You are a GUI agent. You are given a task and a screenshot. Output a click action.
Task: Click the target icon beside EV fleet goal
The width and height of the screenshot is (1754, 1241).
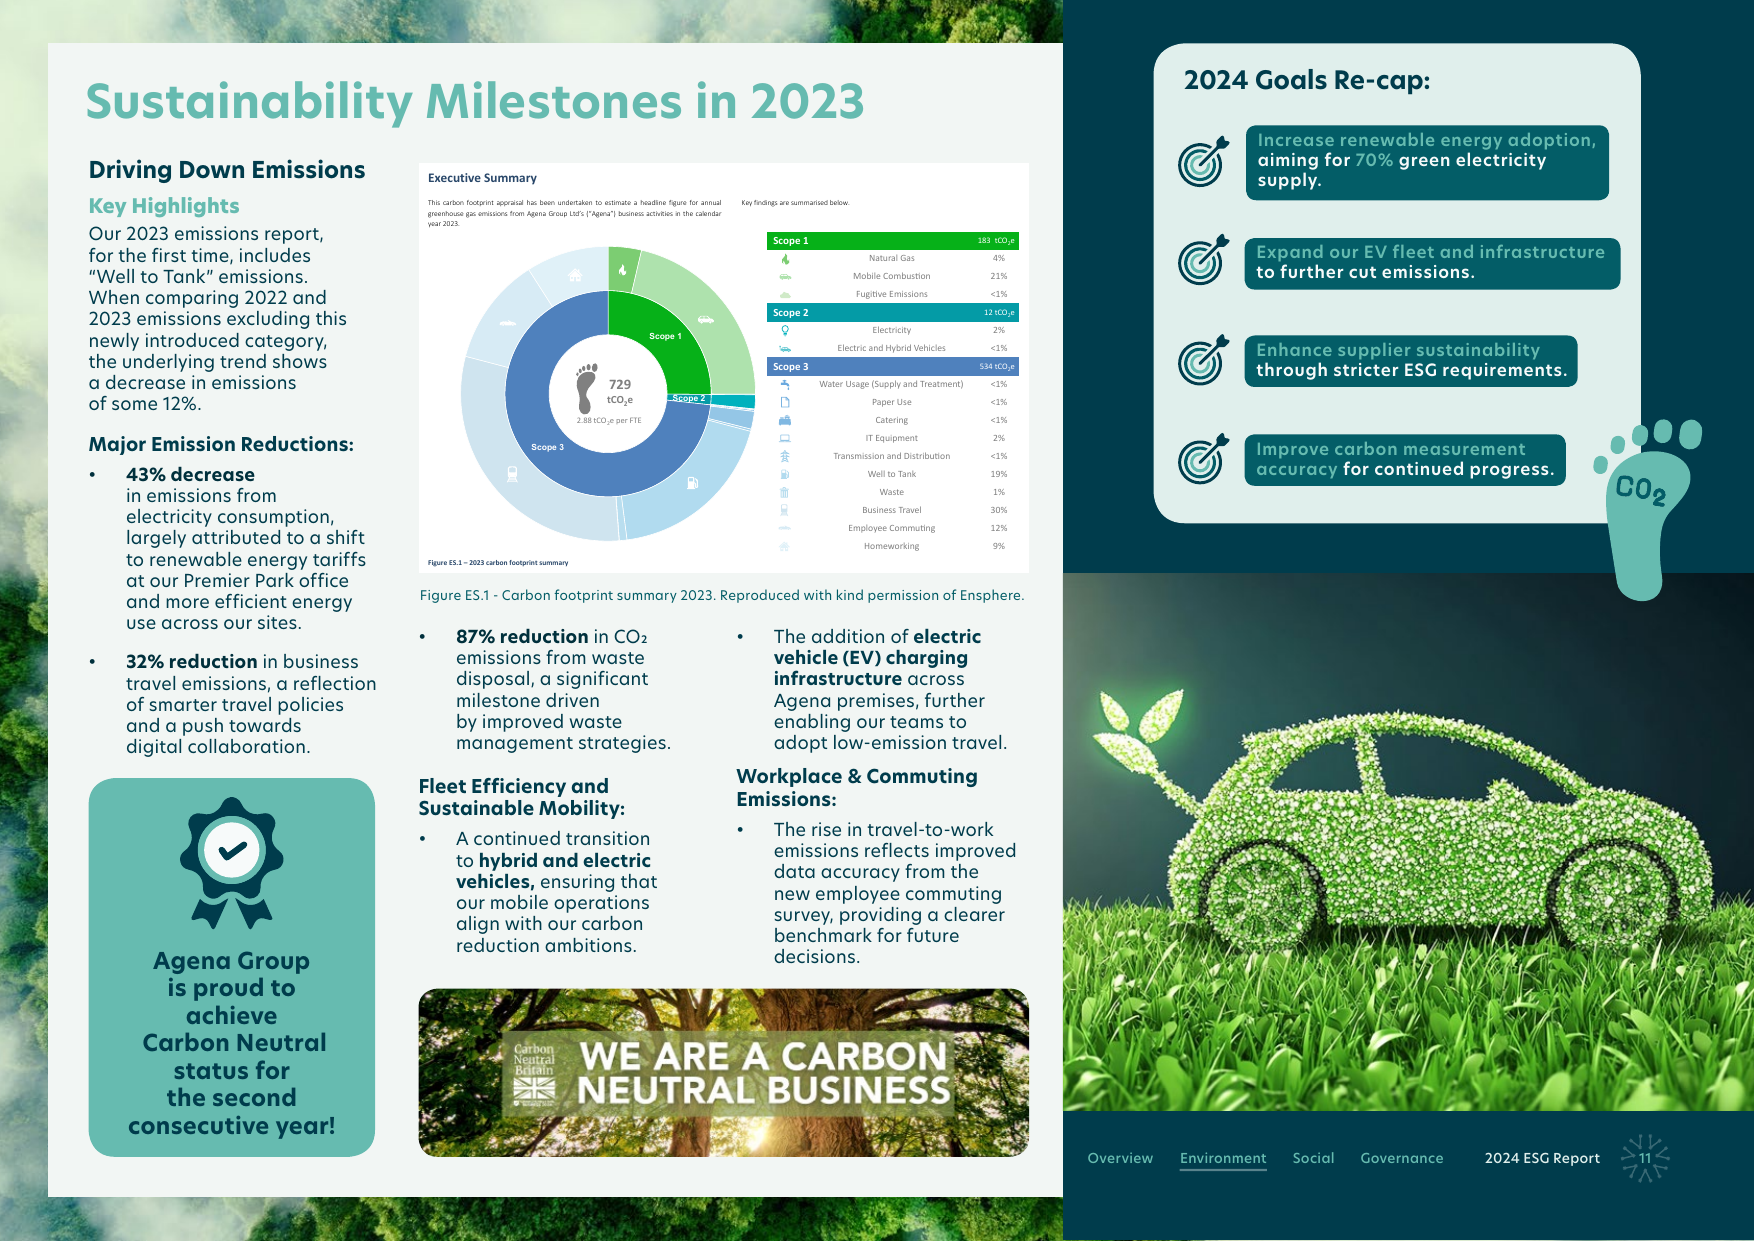coord(1203,260)
